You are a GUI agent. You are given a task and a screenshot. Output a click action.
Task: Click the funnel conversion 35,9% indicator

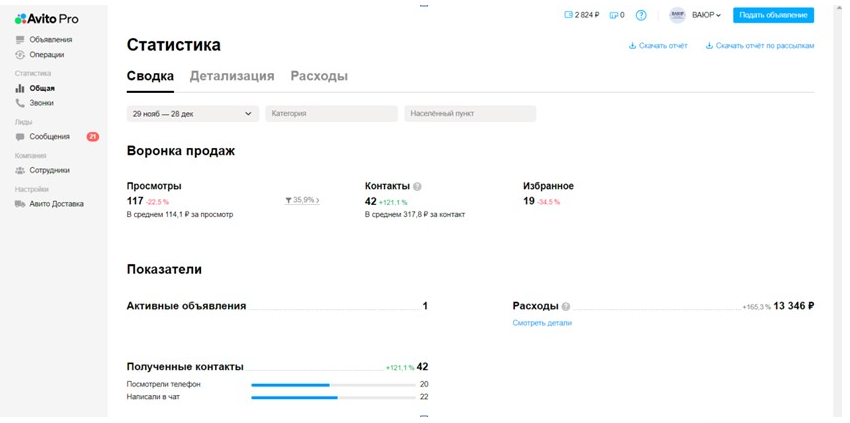302,200
